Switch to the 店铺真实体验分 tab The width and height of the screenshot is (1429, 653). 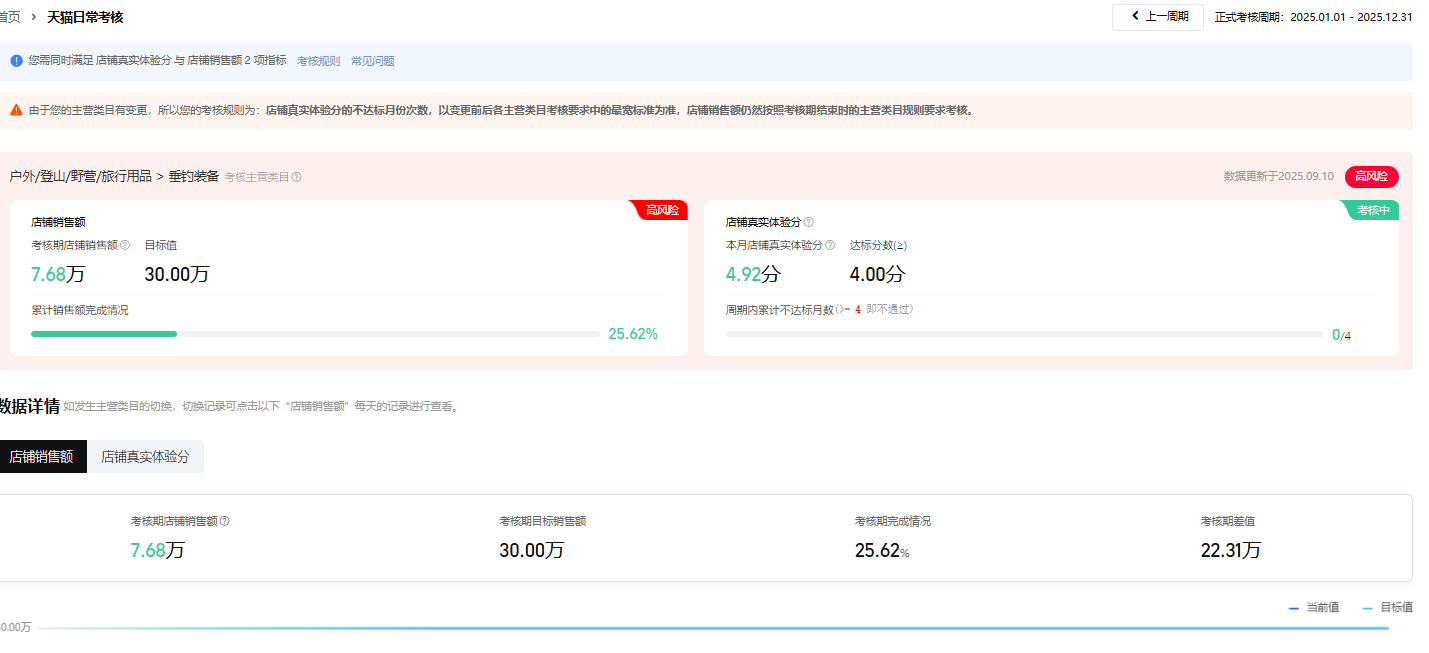[x=145, y=456]
